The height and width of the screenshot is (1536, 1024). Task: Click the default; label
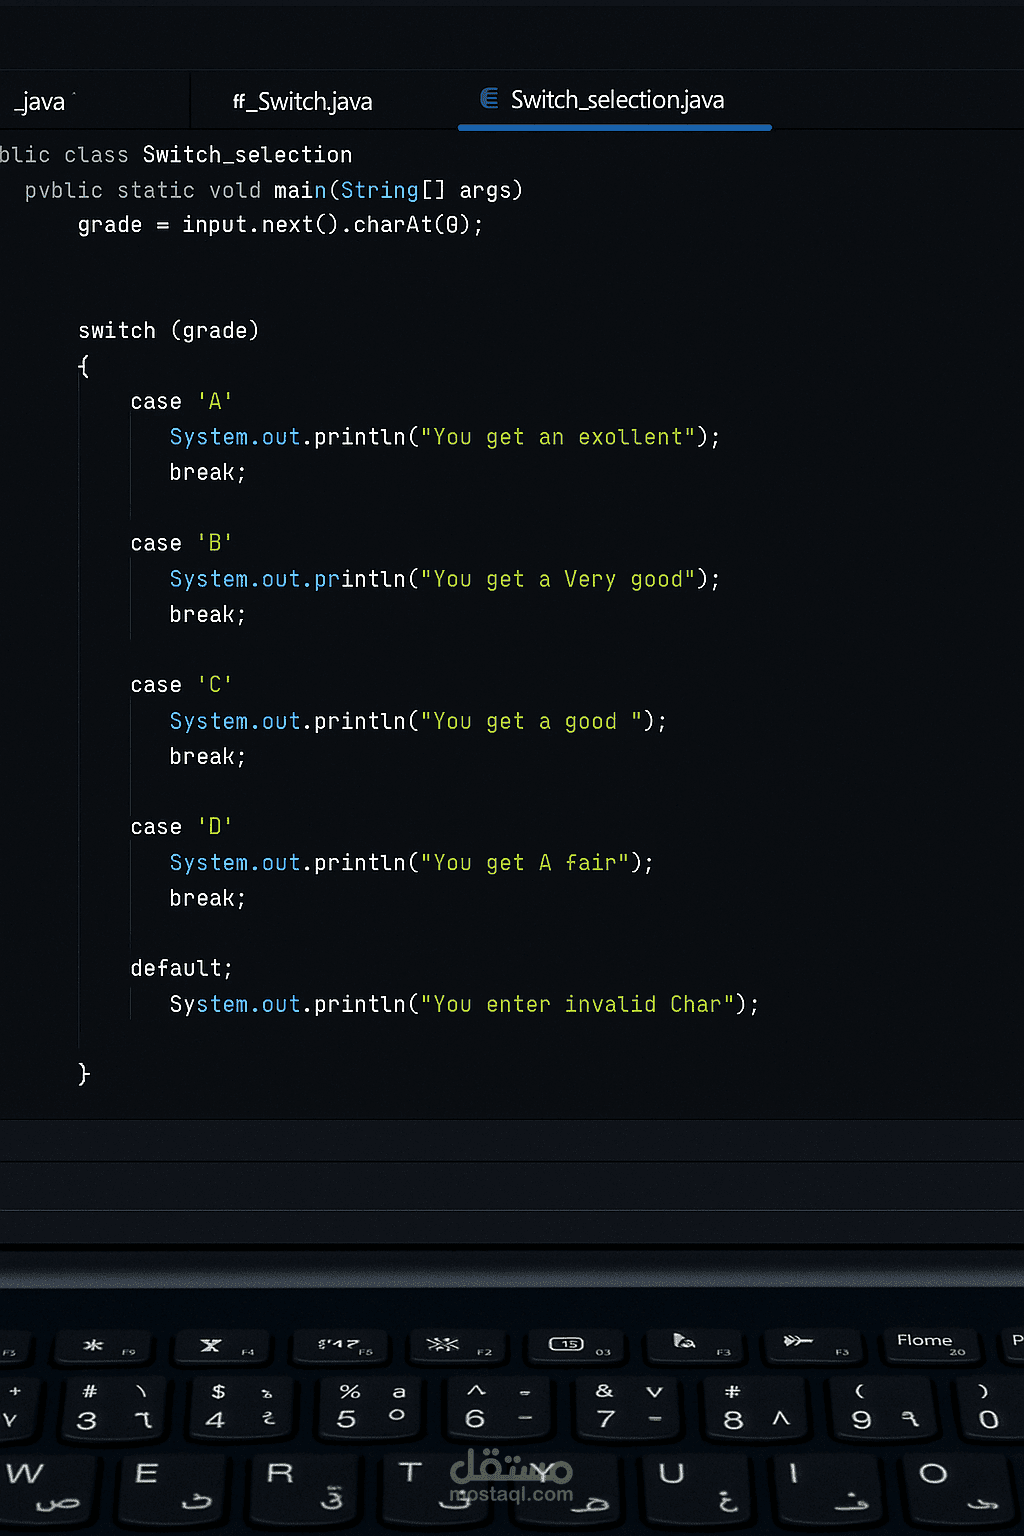click(181, 968)
